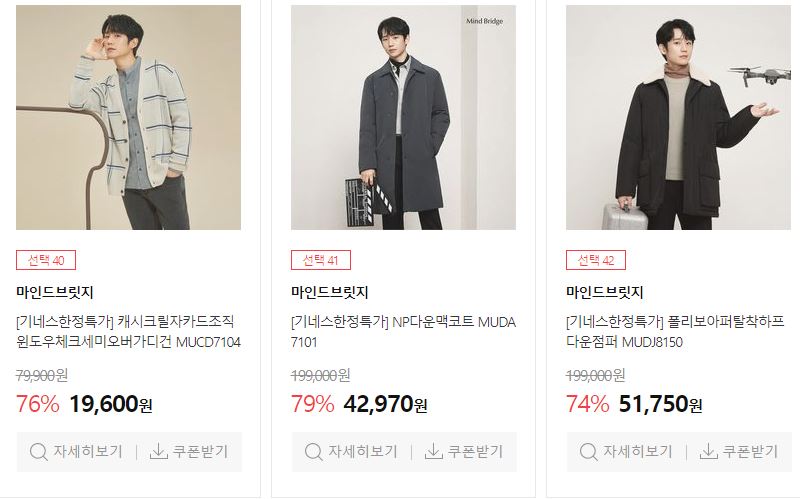Click product title 캐시크릴자카드조직 cardigan
This screenshot has height=499, width=800.
(x=129, y=332)
